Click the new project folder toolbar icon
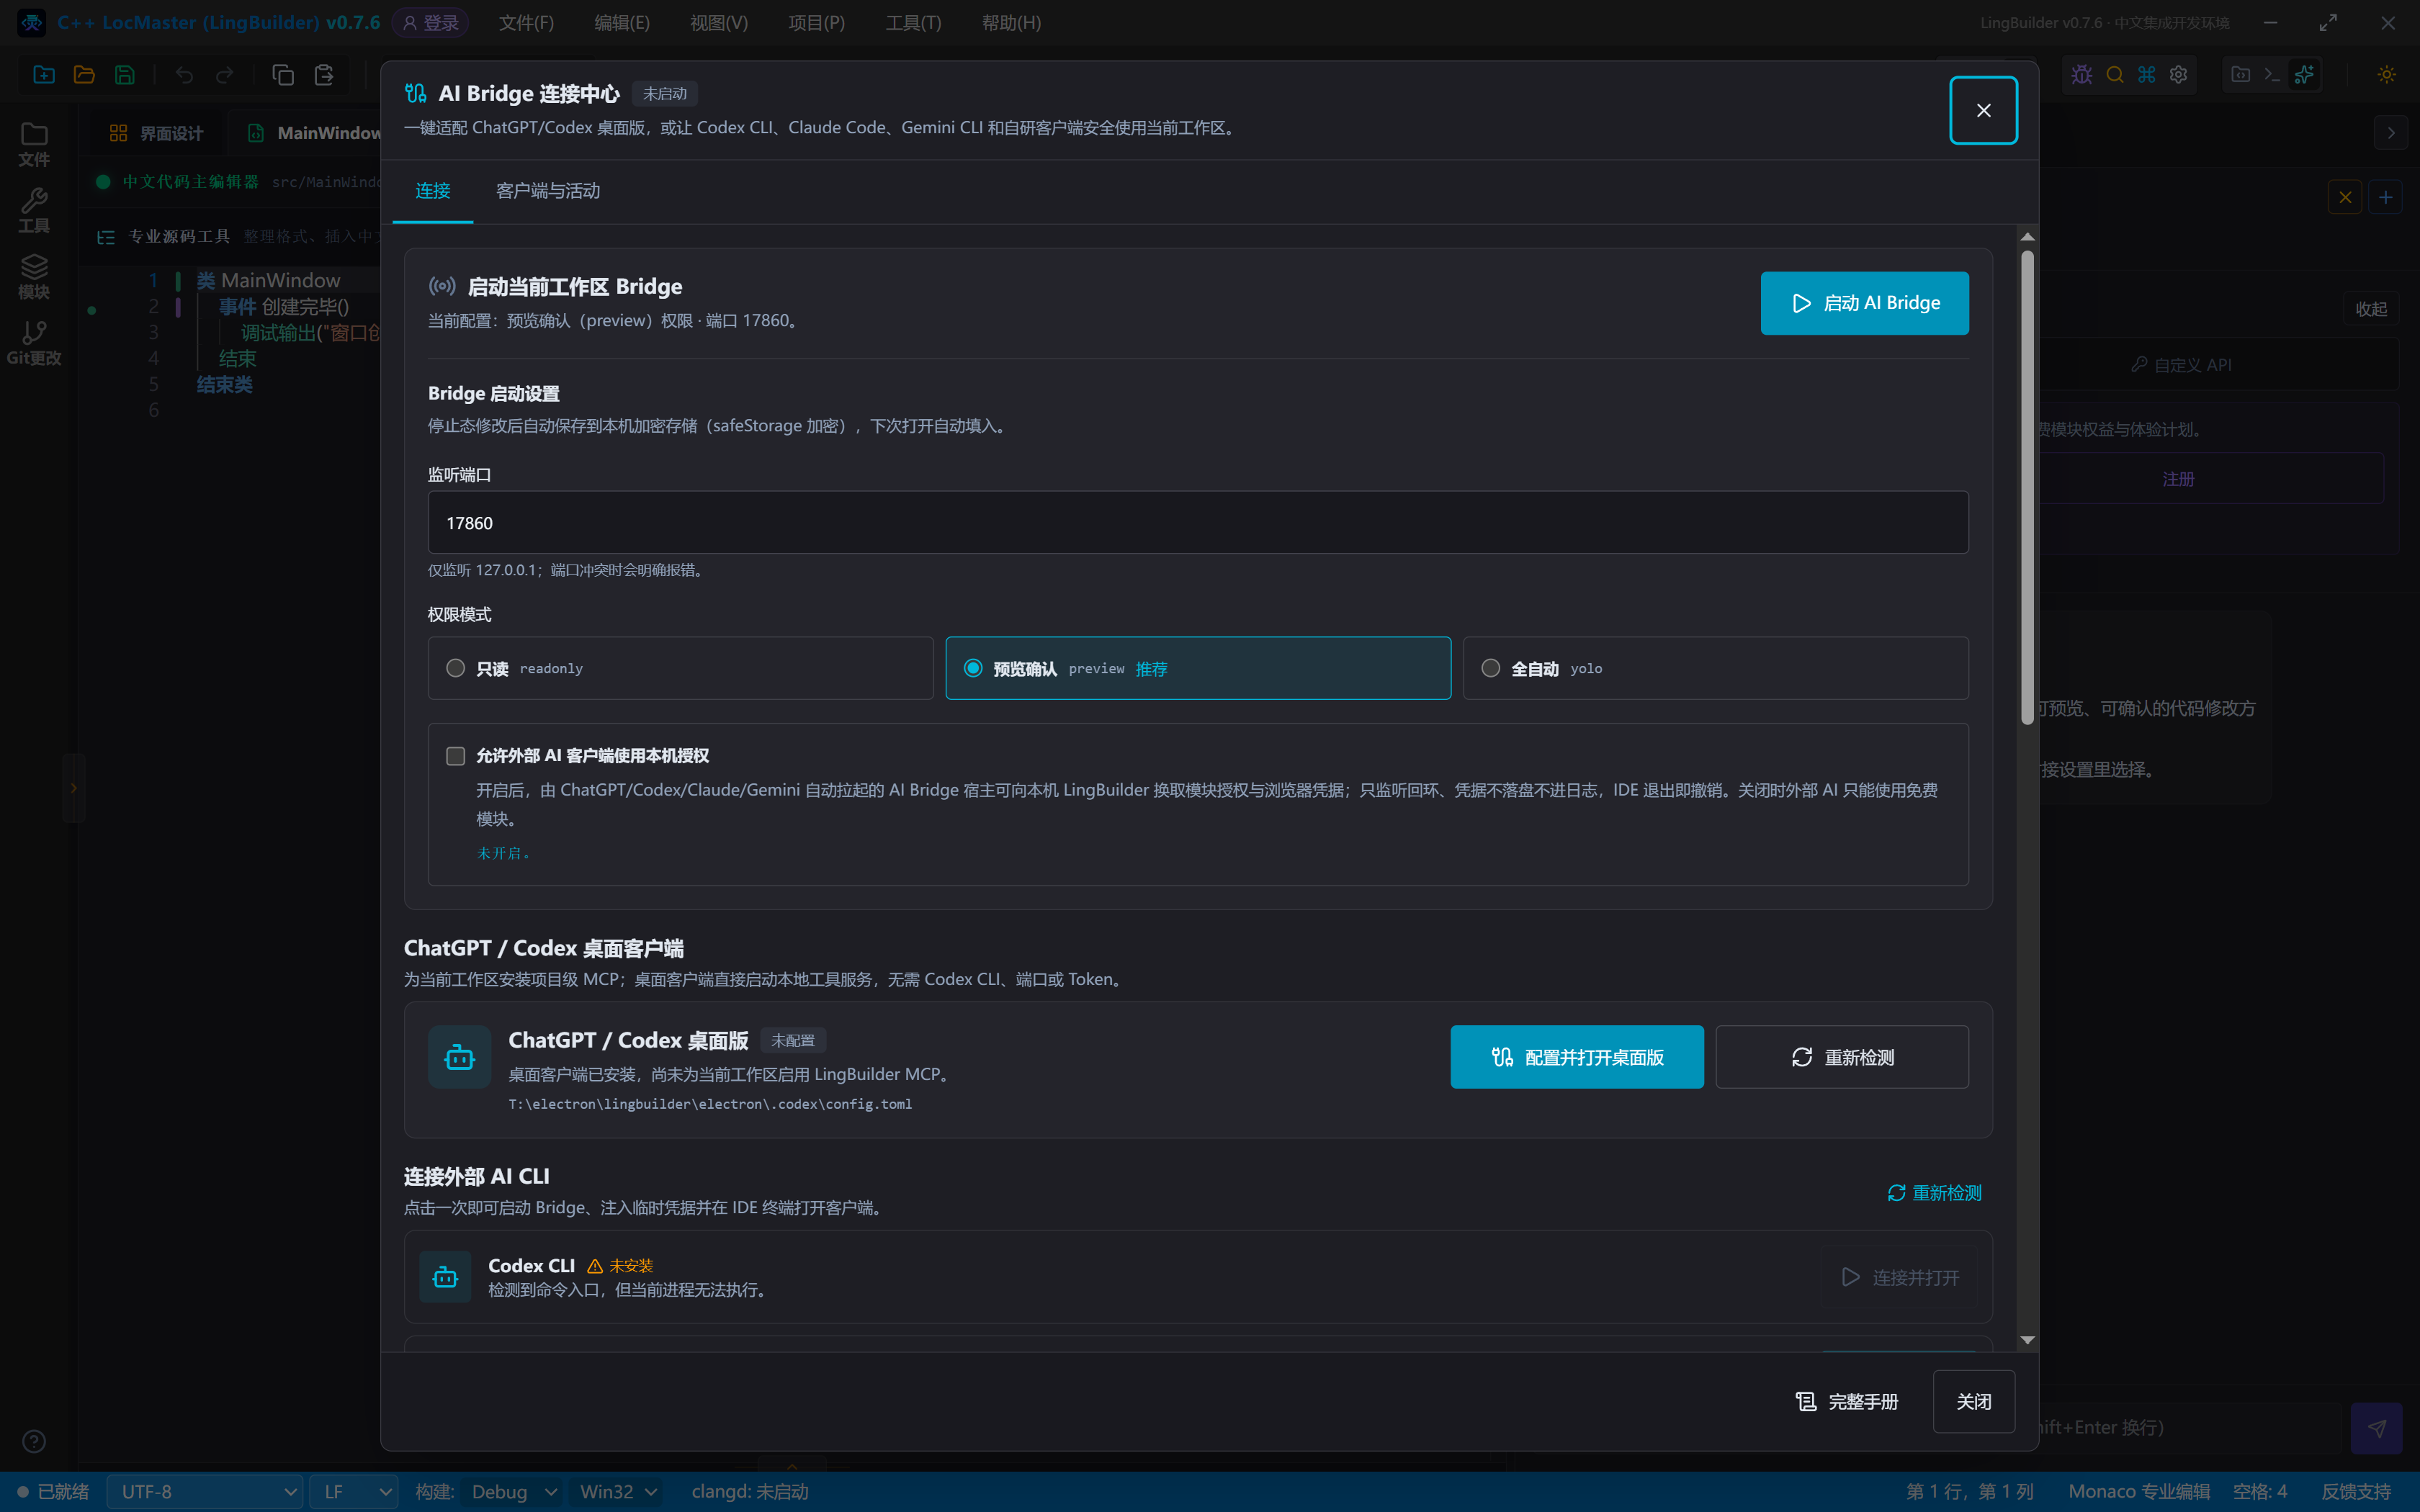 44,74
